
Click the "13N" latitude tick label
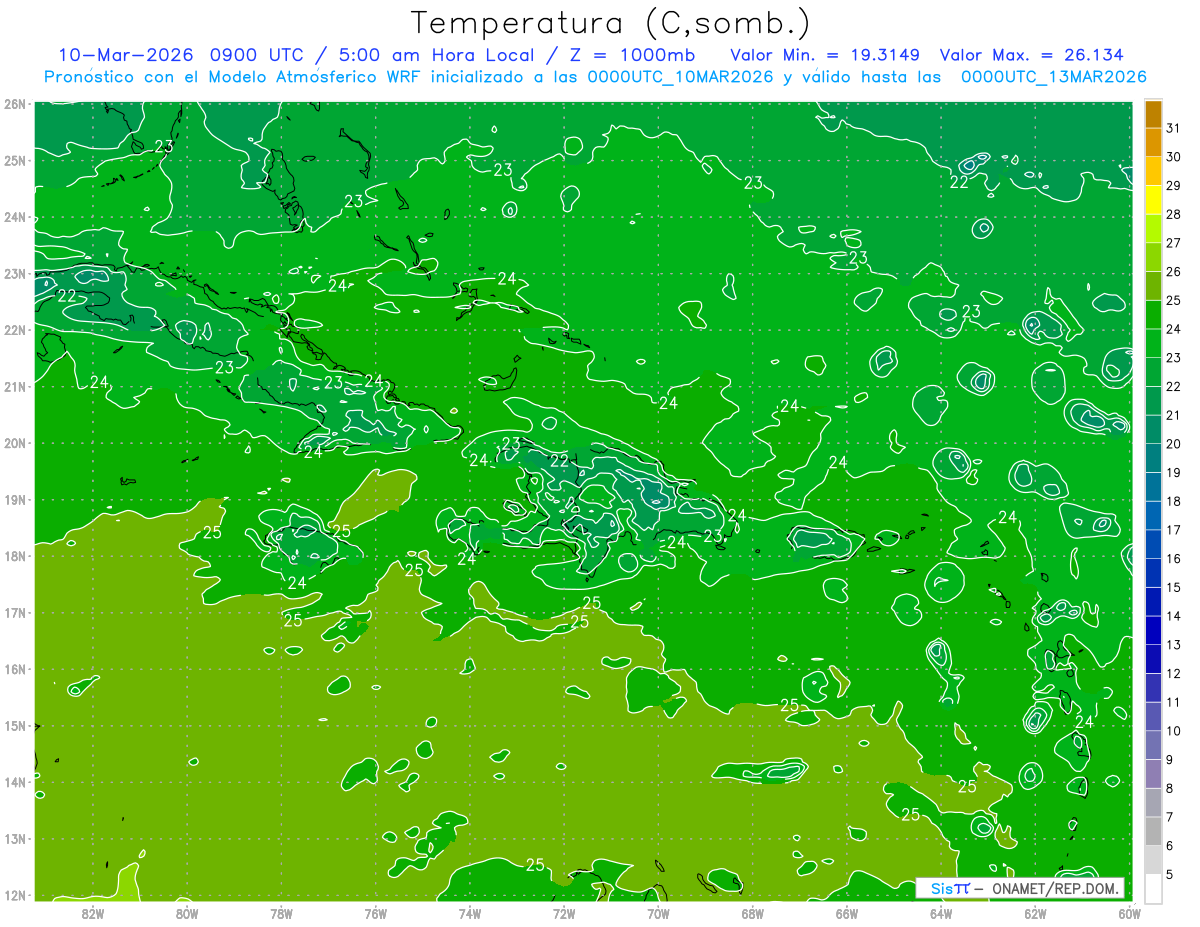click(14, 839)
